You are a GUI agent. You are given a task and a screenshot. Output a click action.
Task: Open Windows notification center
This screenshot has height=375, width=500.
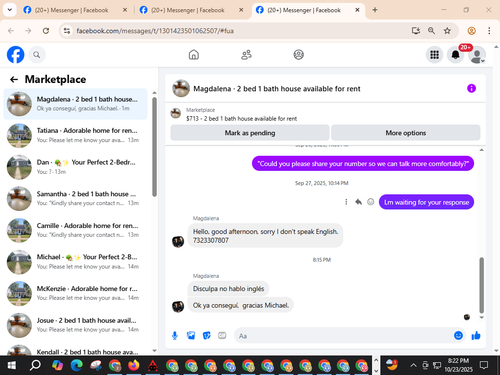pos(484,365)
